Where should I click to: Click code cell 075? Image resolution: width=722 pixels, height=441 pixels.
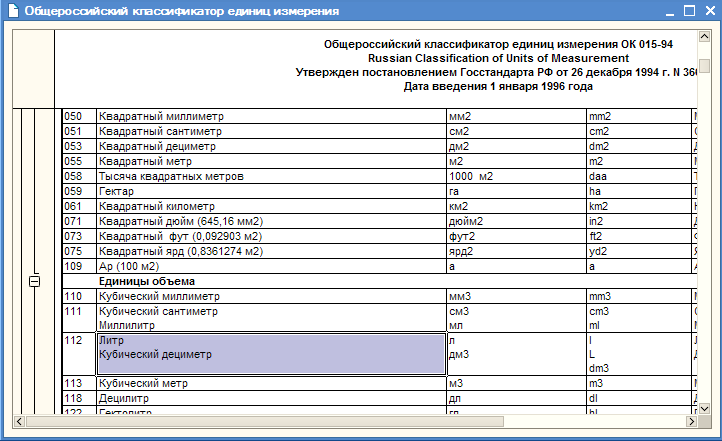[x=79, y=251]
